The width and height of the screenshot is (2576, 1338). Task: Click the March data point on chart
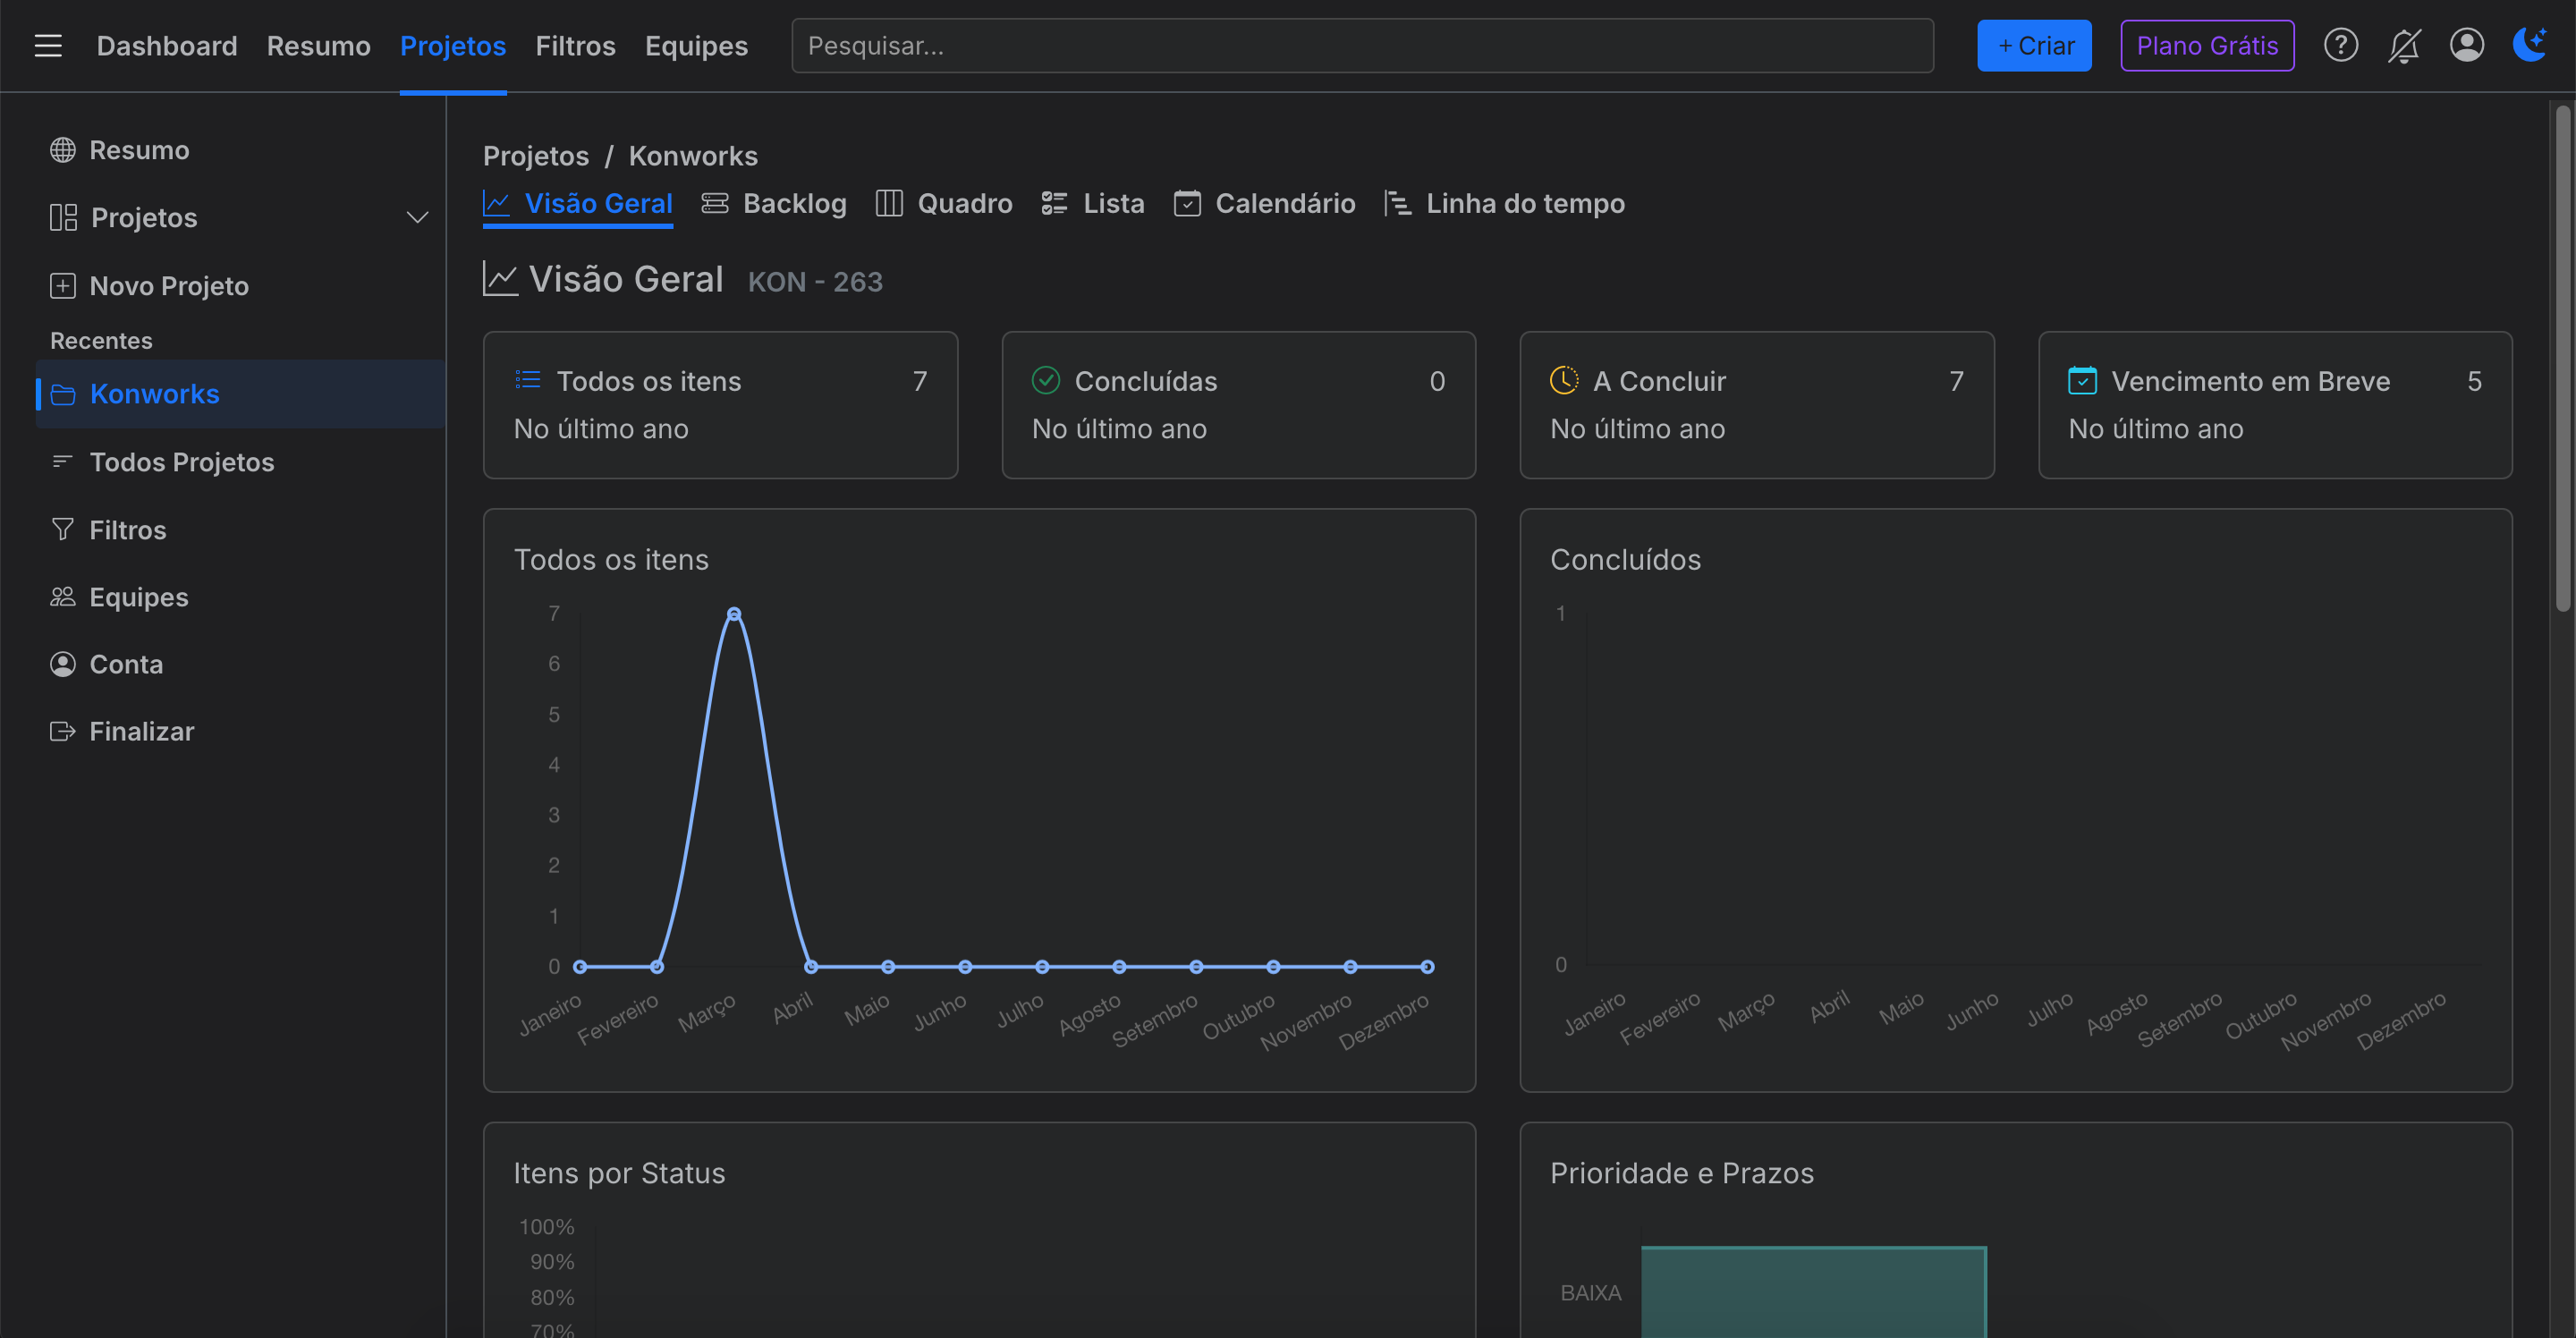[734, 614]
